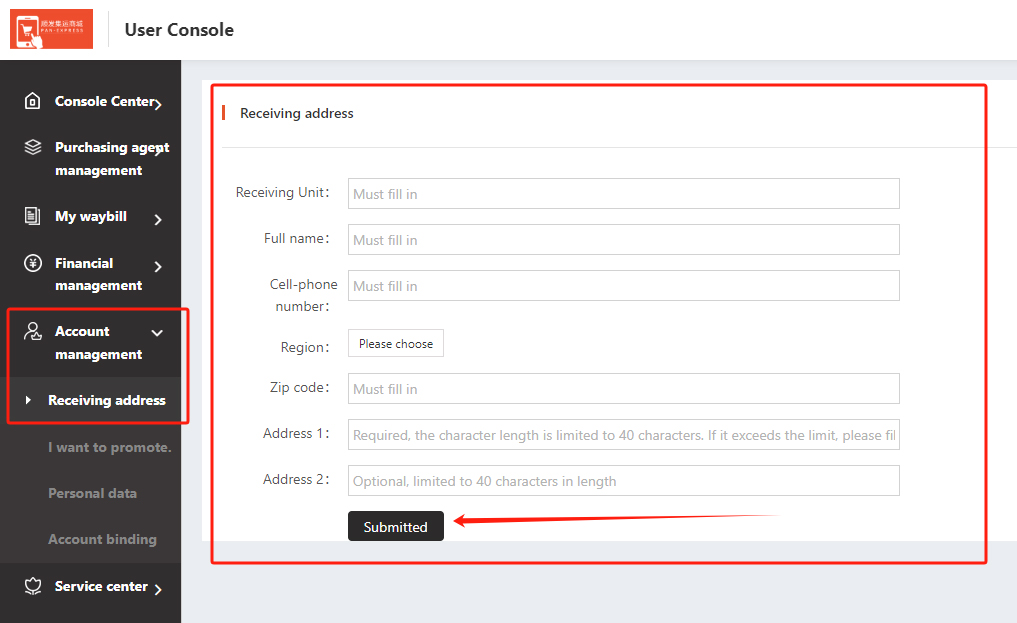Click the Pan-Express logo in the header
The height and width of the screenshot is (623, 1017).
tap(51, 29)
